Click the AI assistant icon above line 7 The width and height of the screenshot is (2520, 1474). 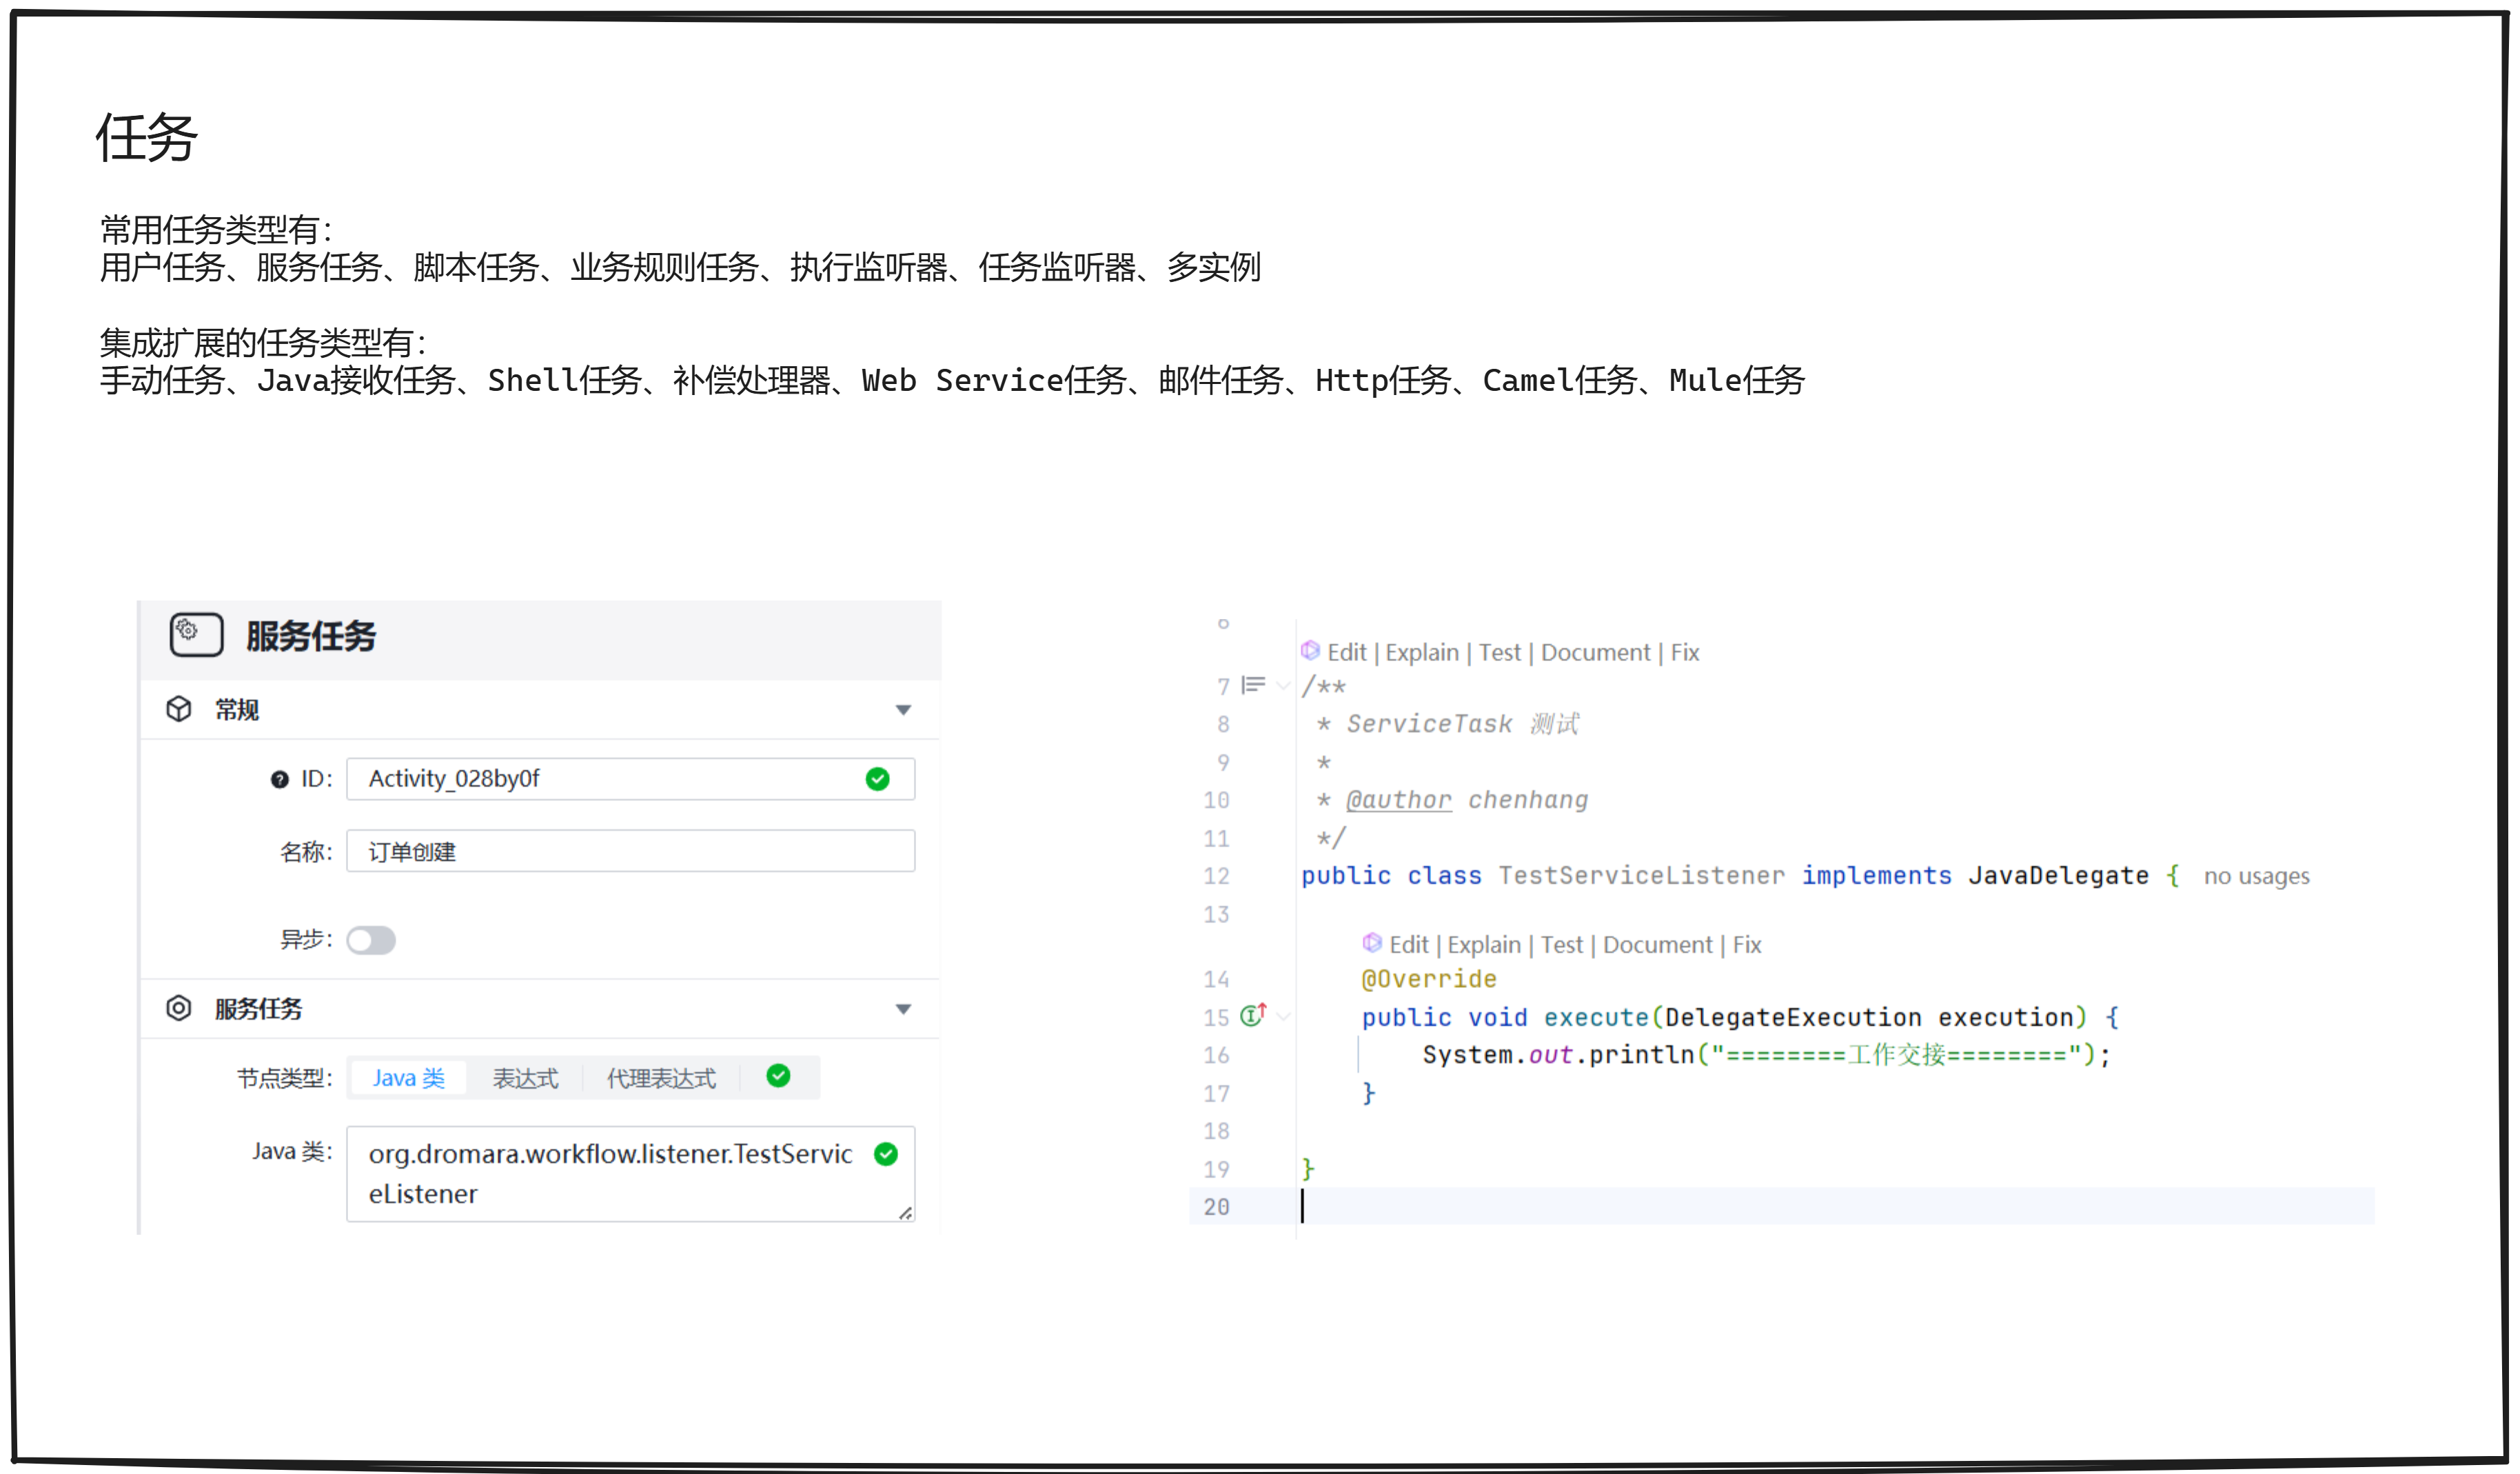(1312, 652)
